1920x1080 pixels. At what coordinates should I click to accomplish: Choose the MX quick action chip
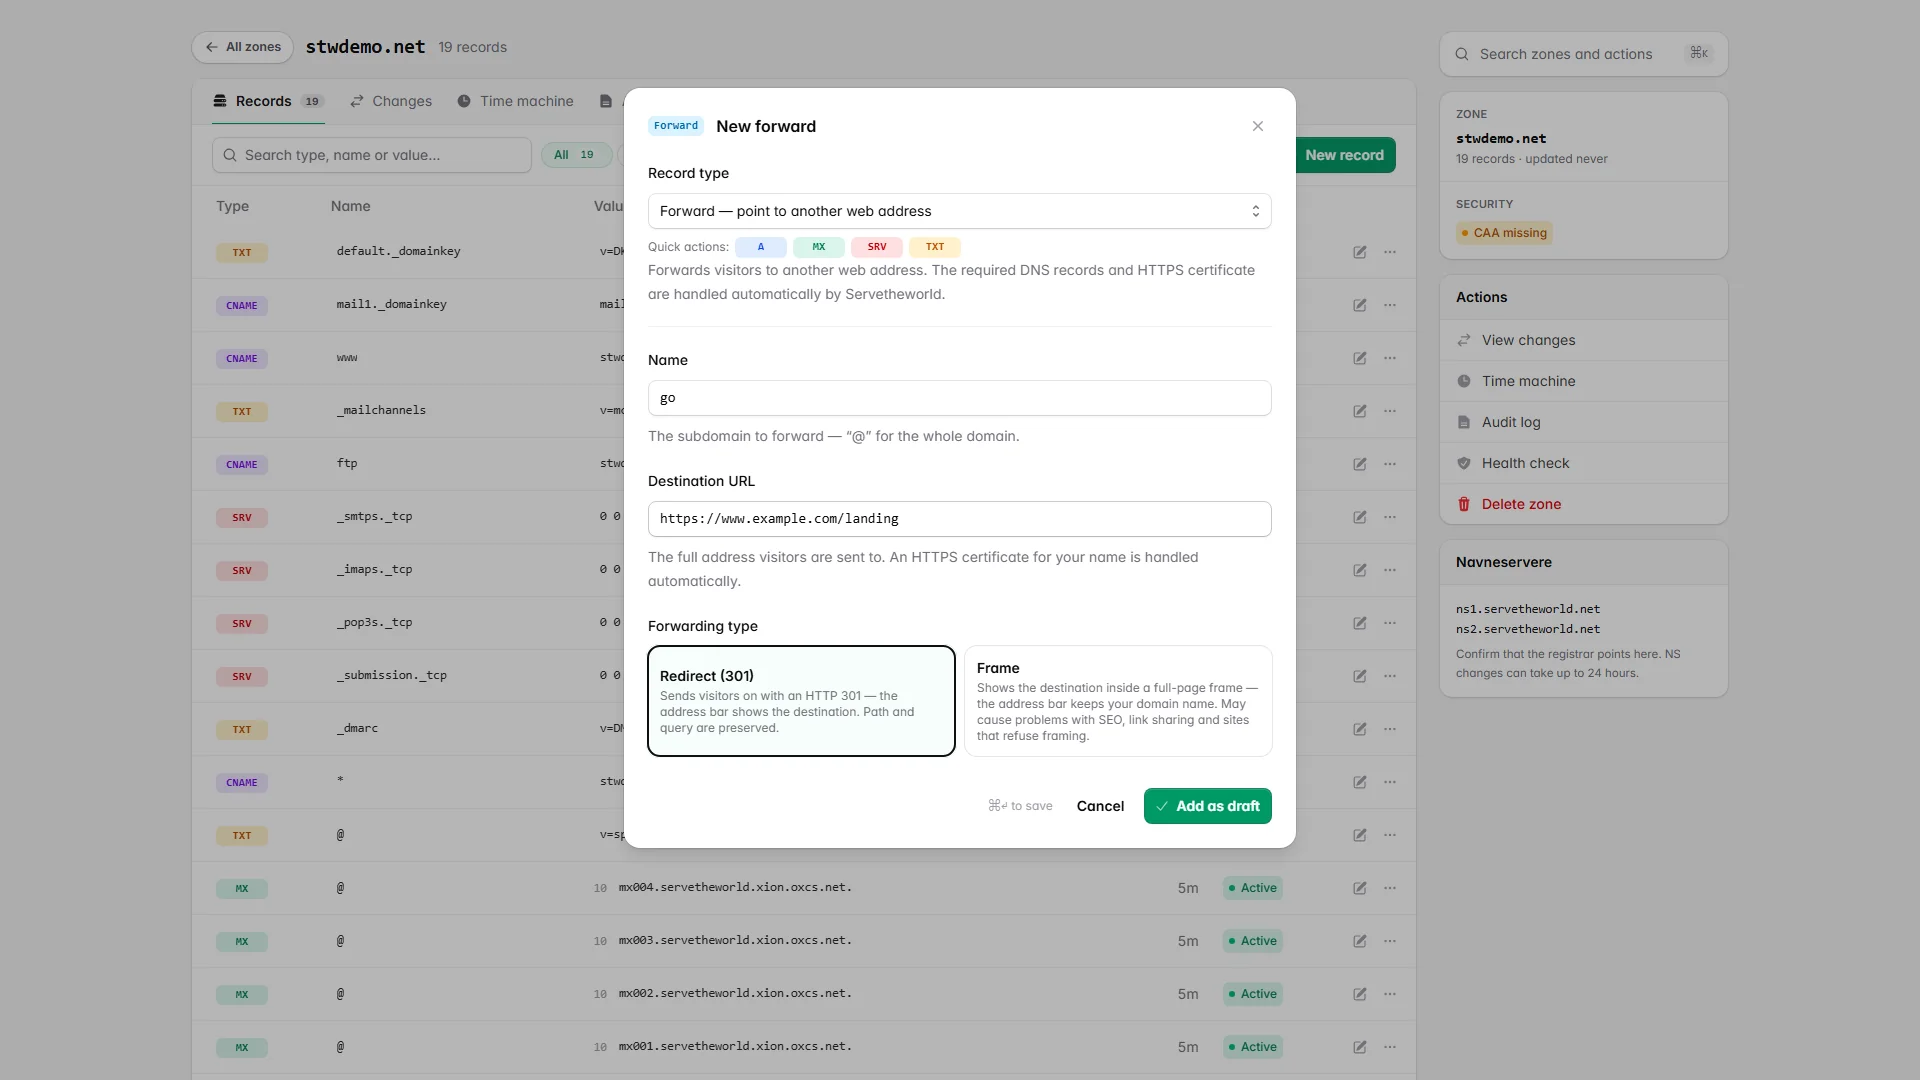click(x=819, y=247)
